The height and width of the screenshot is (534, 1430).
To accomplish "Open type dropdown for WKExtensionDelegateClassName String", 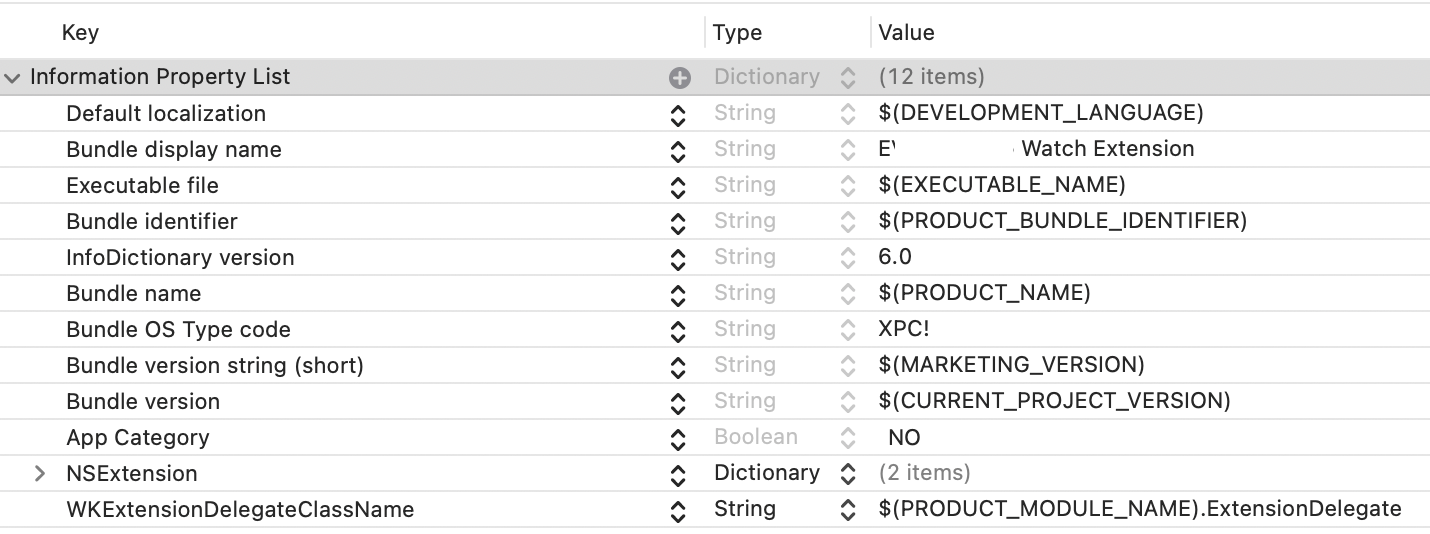I will click(785, 509).
